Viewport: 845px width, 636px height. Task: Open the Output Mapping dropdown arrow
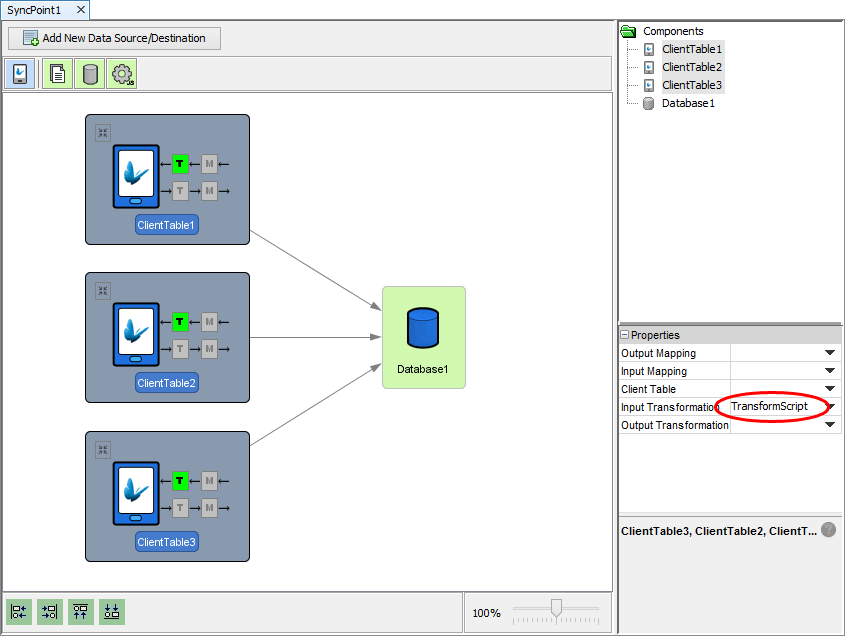829,353
